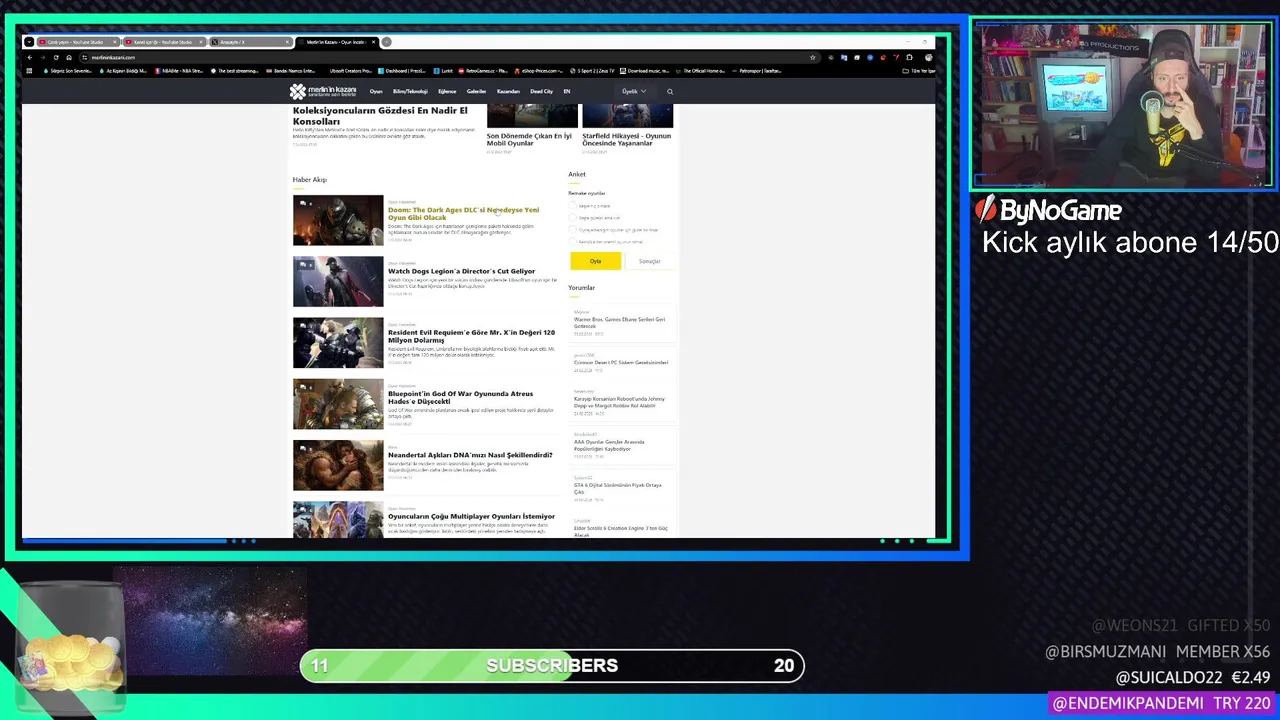
Task: Click the Merlin'in Kazanı logo
Action: click(x=323, y=91)
